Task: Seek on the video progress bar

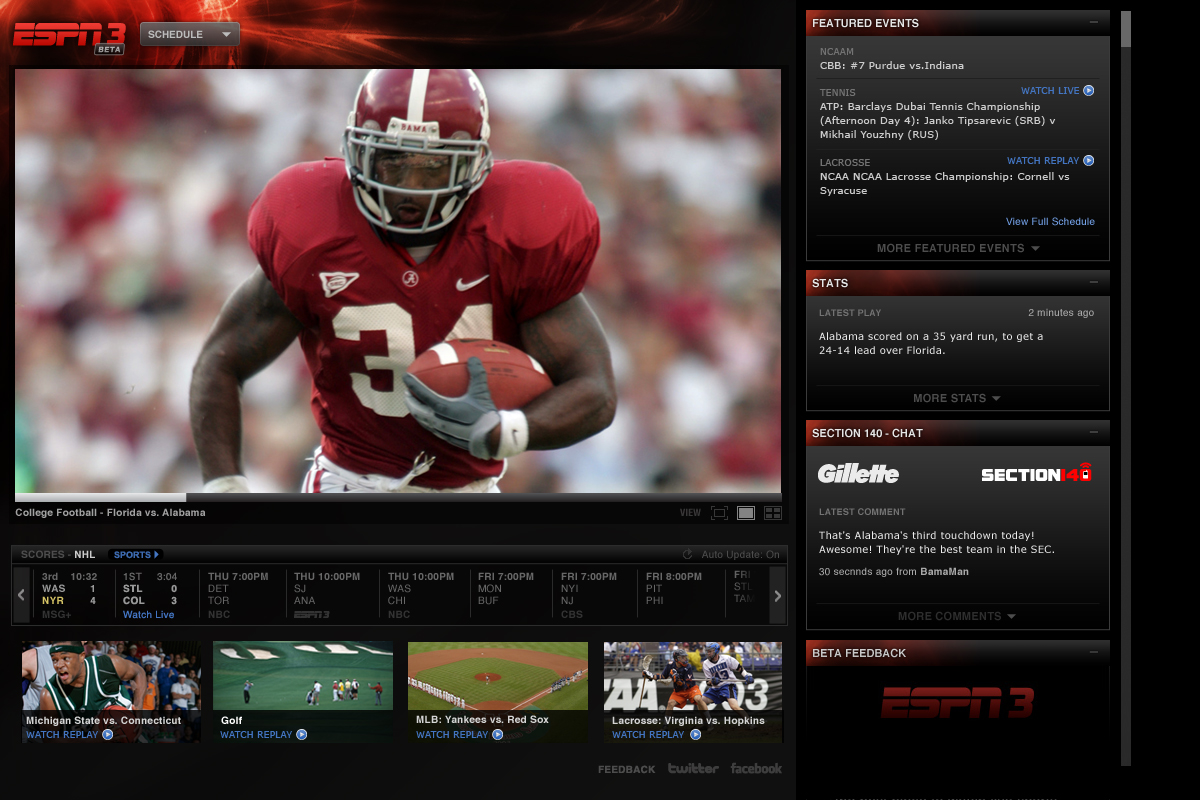Action: [x=398, y=497]
